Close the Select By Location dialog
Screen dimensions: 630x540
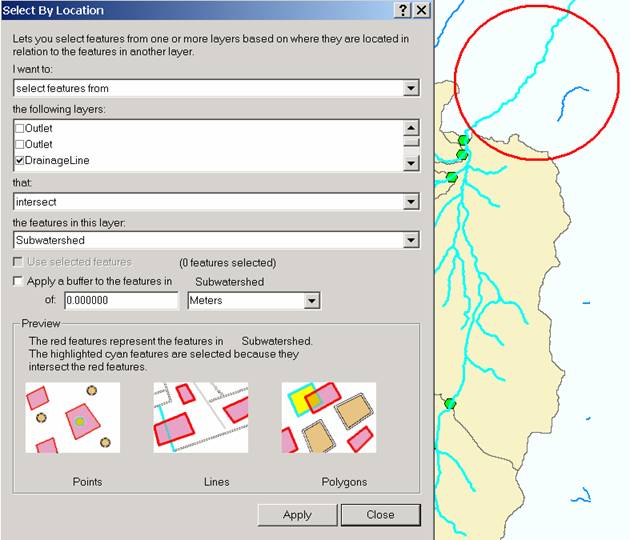click(x=421, y=10)
